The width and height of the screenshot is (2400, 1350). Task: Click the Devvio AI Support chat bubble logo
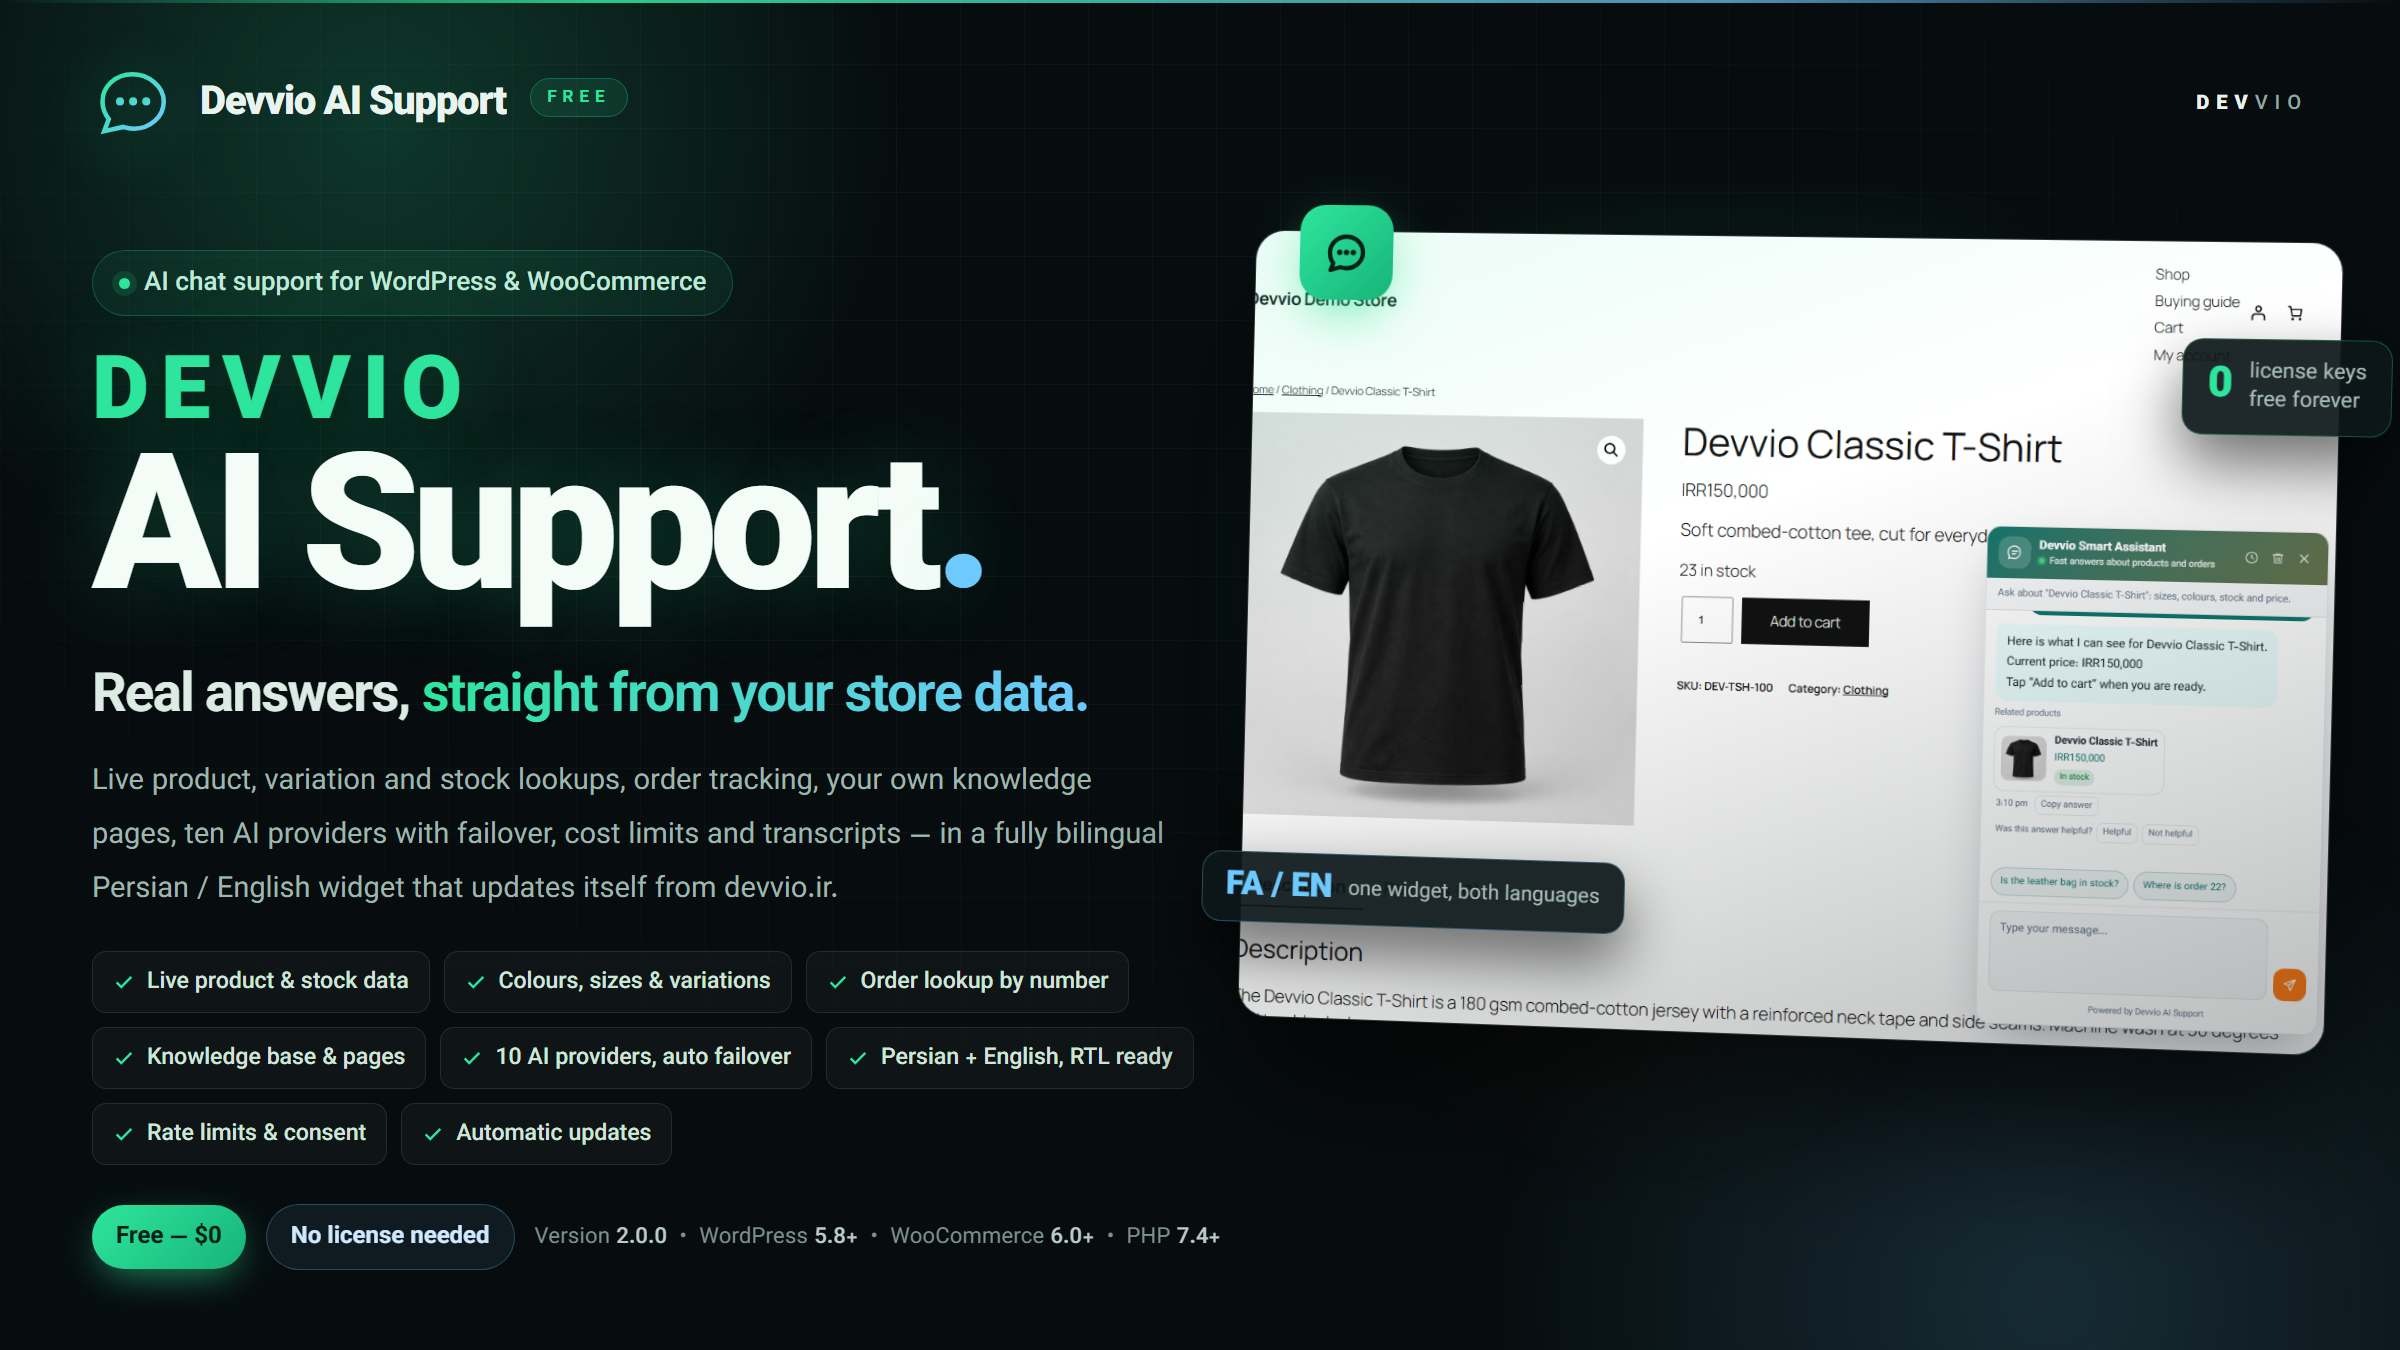click(x=133, y=102)
